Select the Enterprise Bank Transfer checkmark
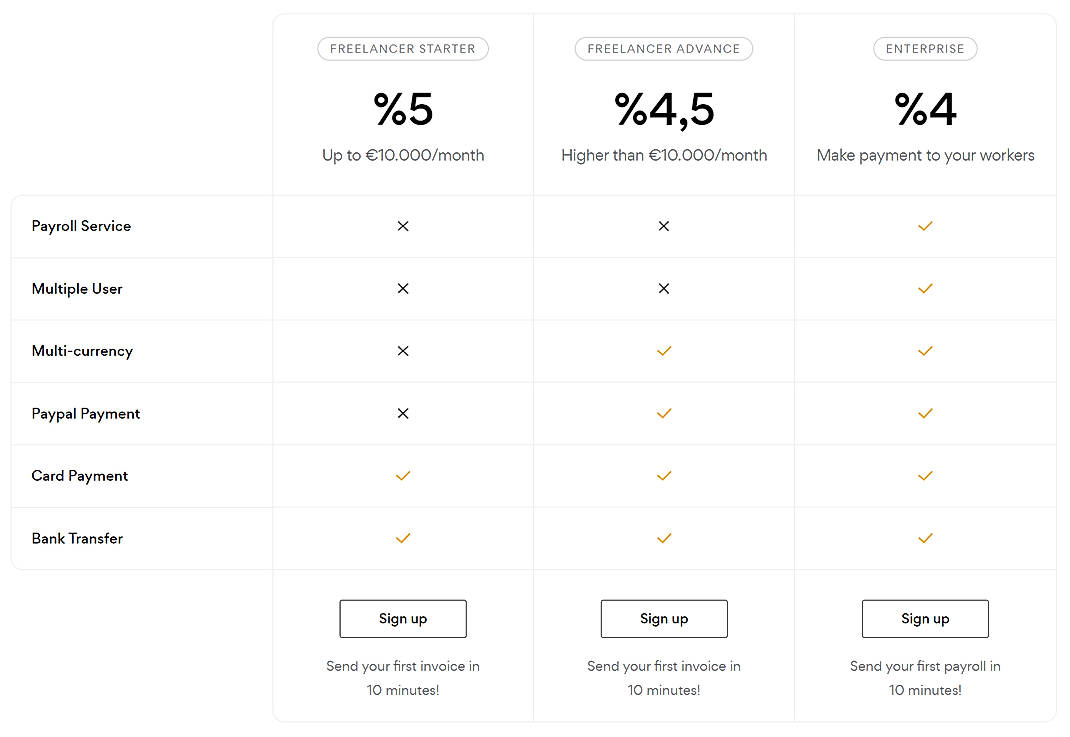The height and width of the screenshot is (737, 1070). pyautogui.click(x=925, y=538)
